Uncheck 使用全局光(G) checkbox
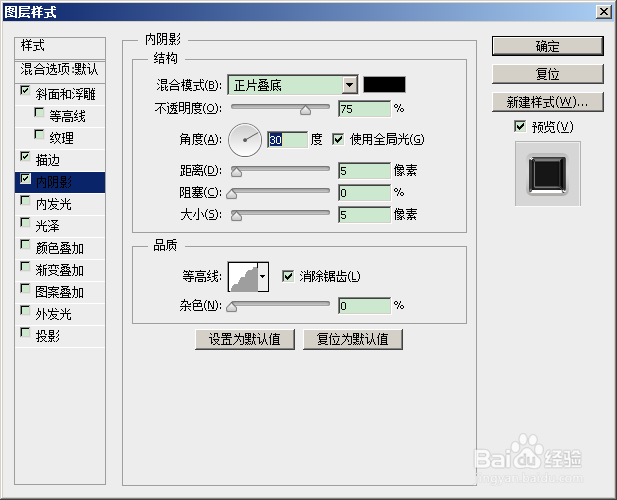Viewport: 617px width, 500px height. pyautogui.click(x=338, y=139)
